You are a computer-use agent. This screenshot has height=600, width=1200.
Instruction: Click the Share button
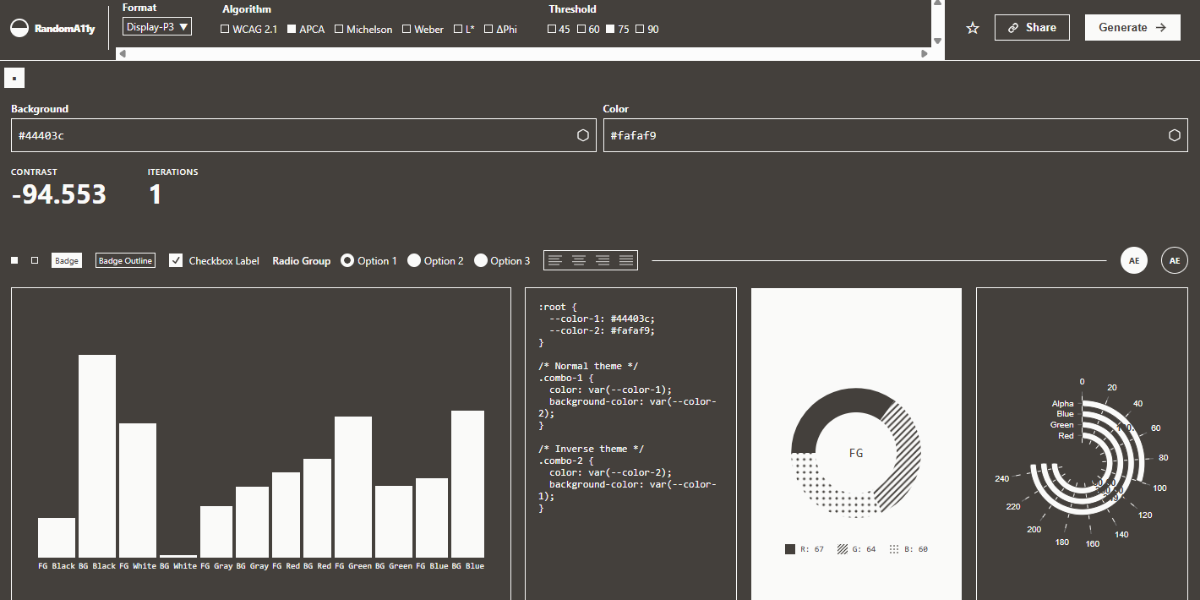(1031, 28)
